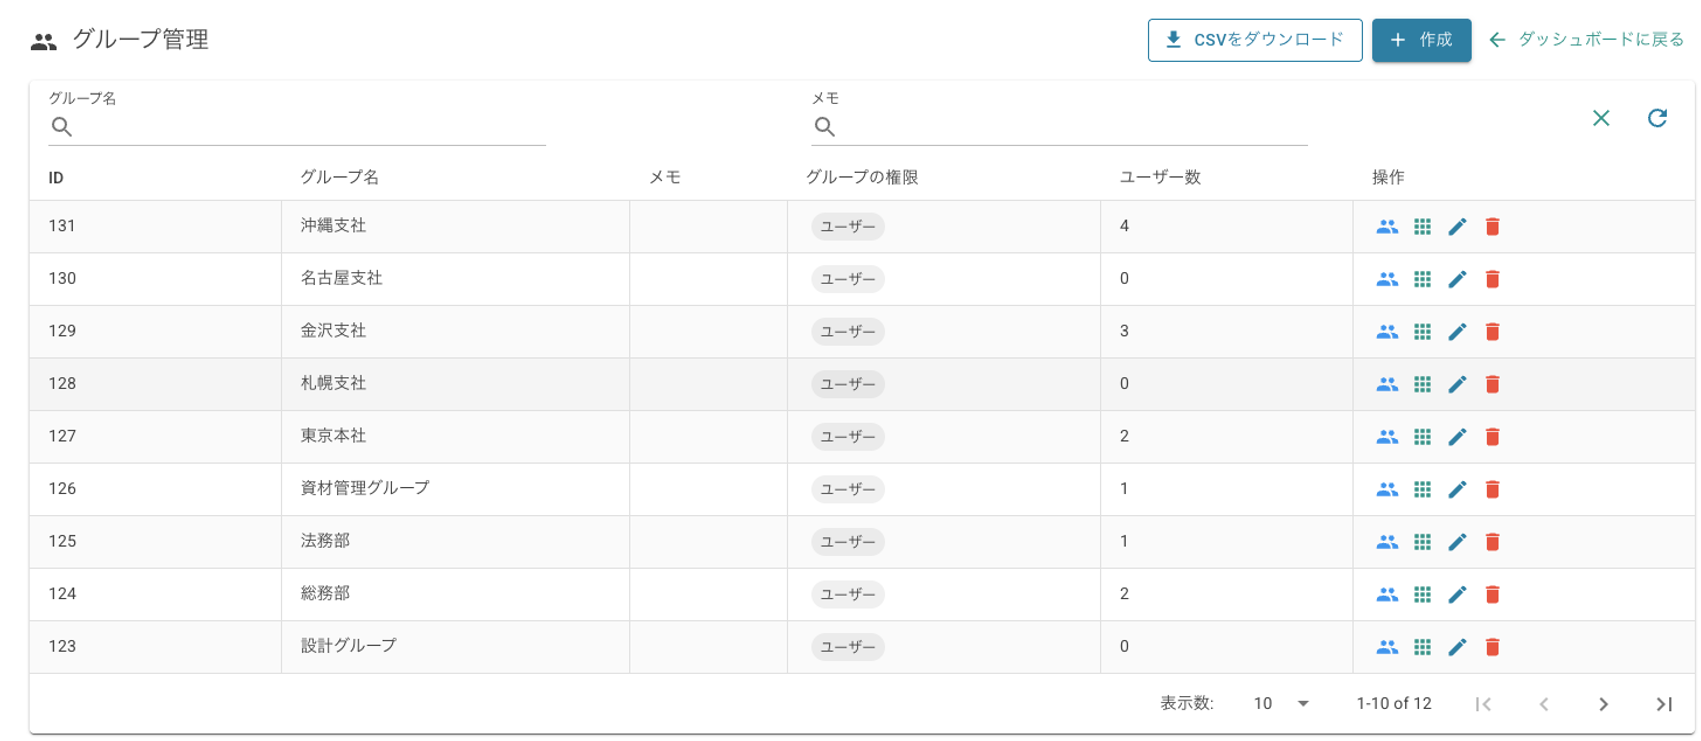Image resolution: width=1701 pixels, height=741 pixels.
Task: Reload the group list with refresh icon
Action: [1657, 118]
